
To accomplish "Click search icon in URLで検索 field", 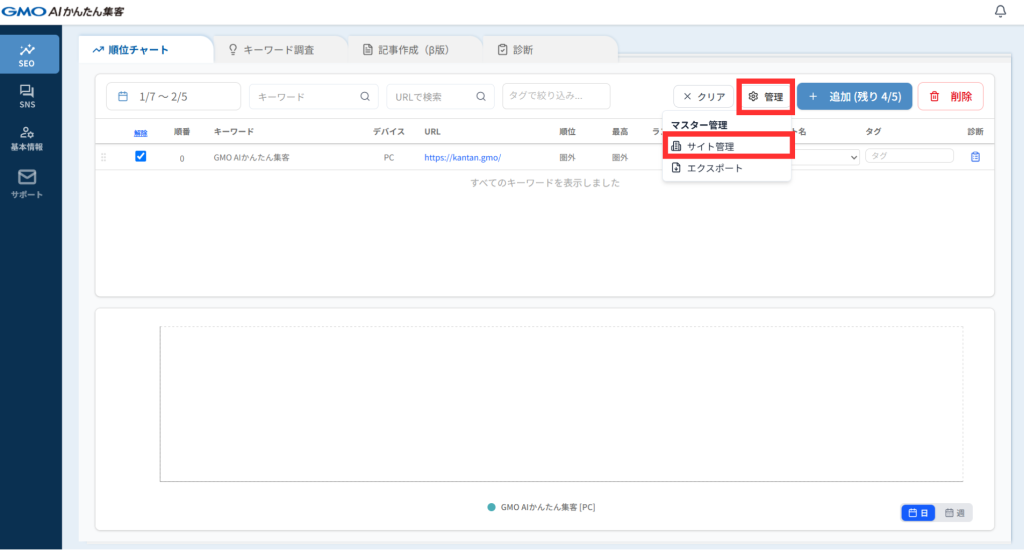I will click(481, 97).
